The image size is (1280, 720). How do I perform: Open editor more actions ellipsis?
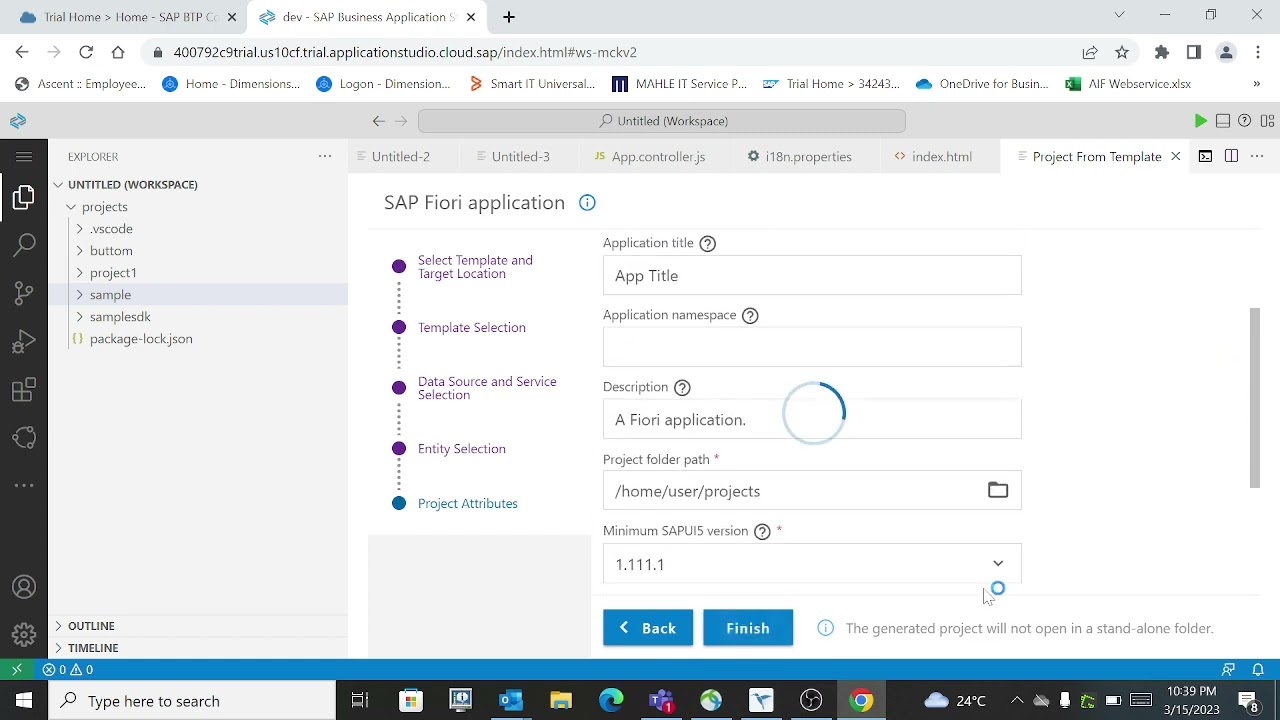pyautogui.click(x=1257, y=156)
